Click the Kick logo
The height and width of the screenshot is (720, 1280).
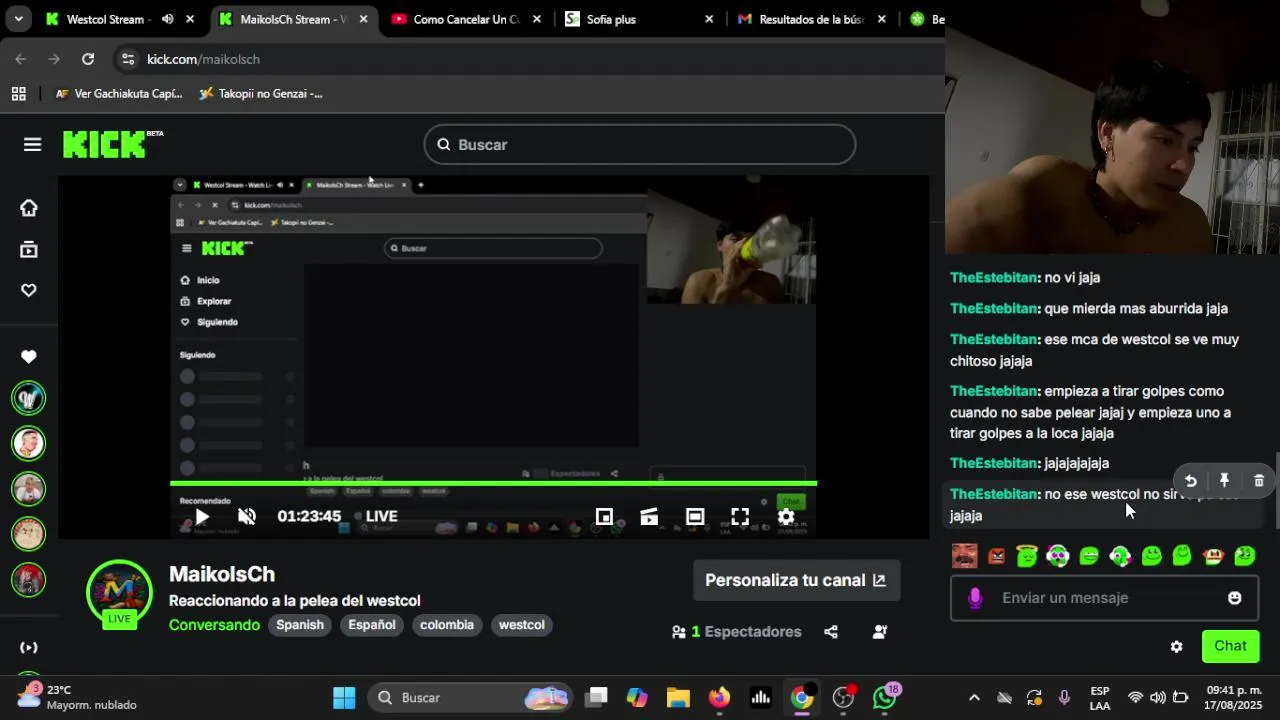(112, 144)
